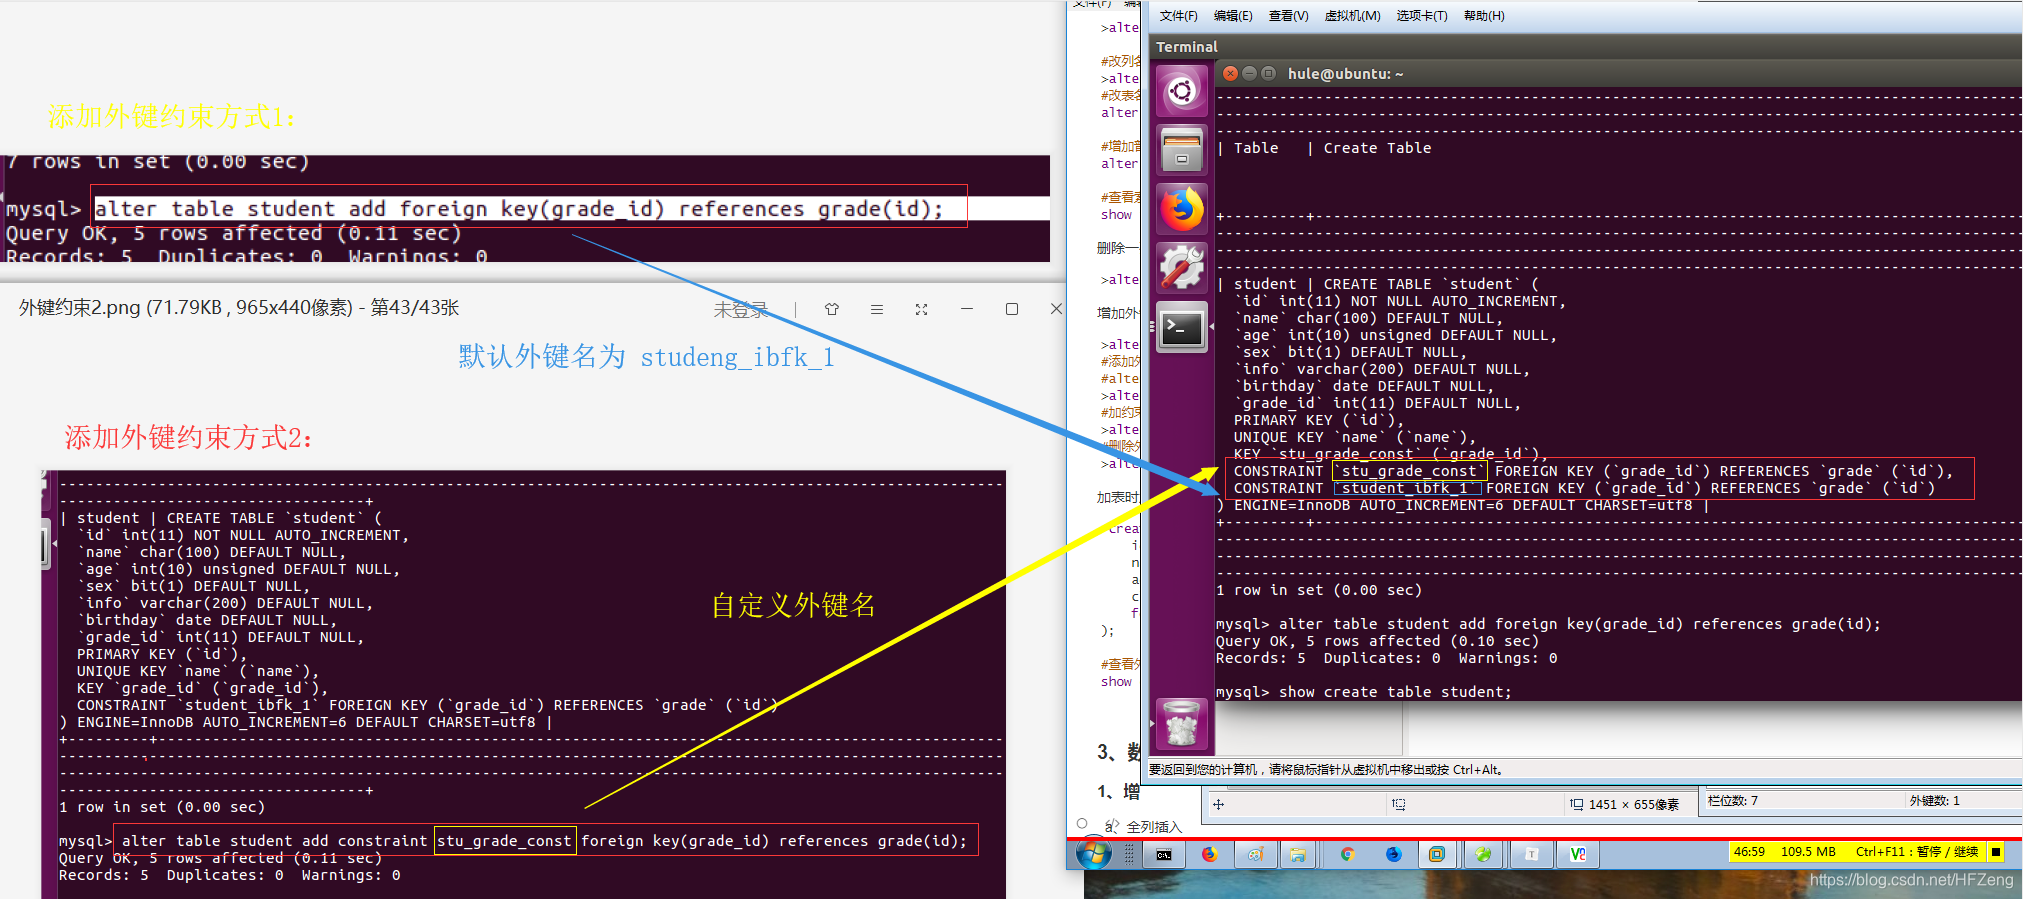The image size is (2023, 899).
Task: Click the hule@ubuntu: ~ window title
Action: point(1345,73)
